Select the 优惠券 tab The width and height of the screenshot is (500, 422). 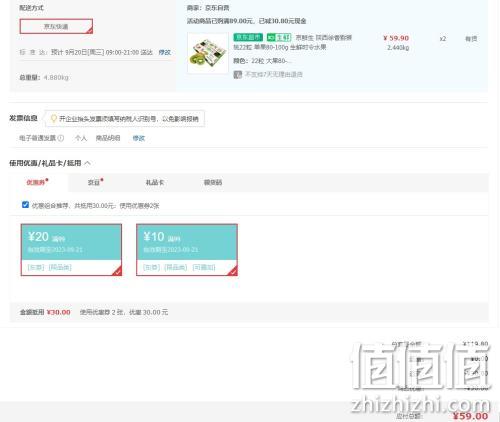[x=36, y=182]
